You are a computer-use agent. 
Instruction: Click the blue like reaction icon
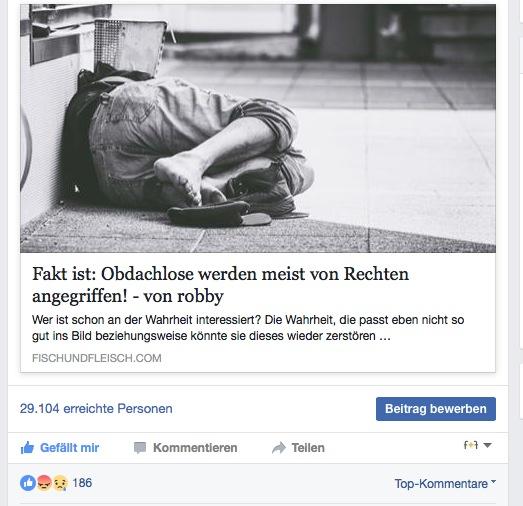[x=28, y=483]
